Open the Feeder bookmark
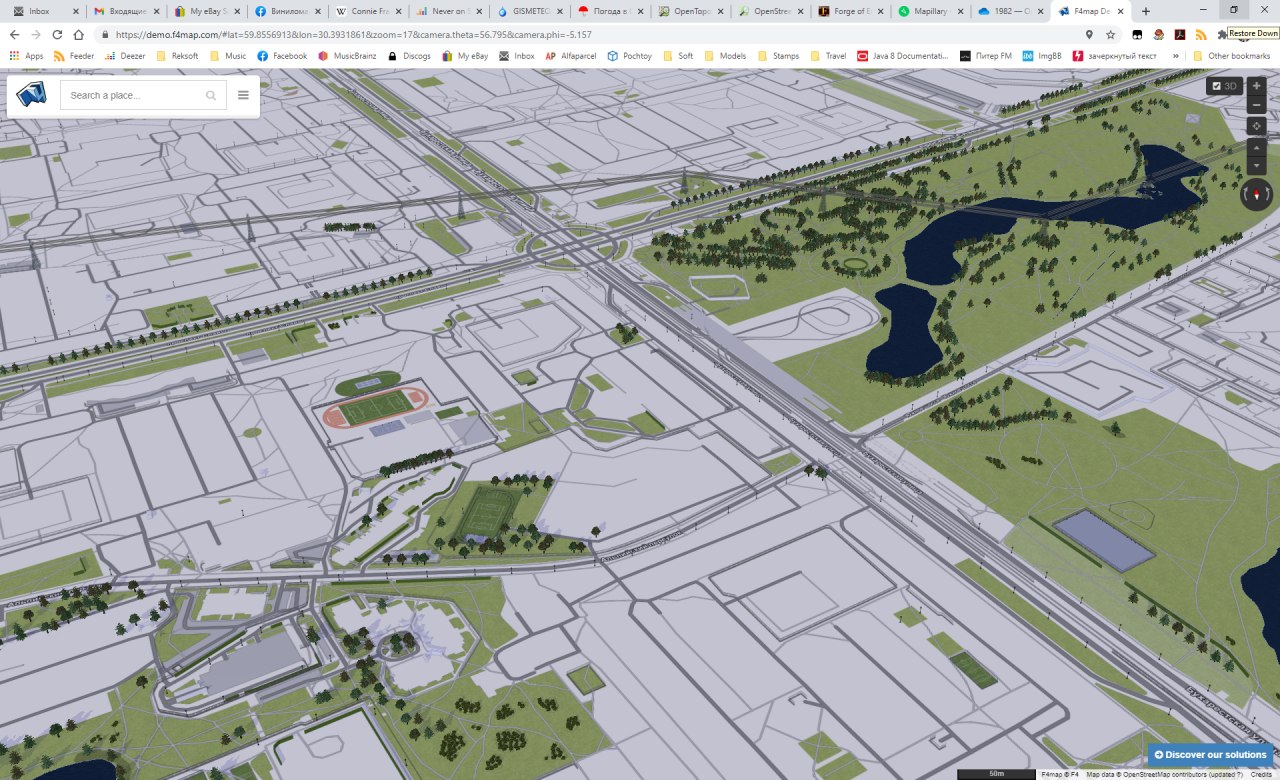Viewport: 1280px width, 780px height. coord(74,56)
